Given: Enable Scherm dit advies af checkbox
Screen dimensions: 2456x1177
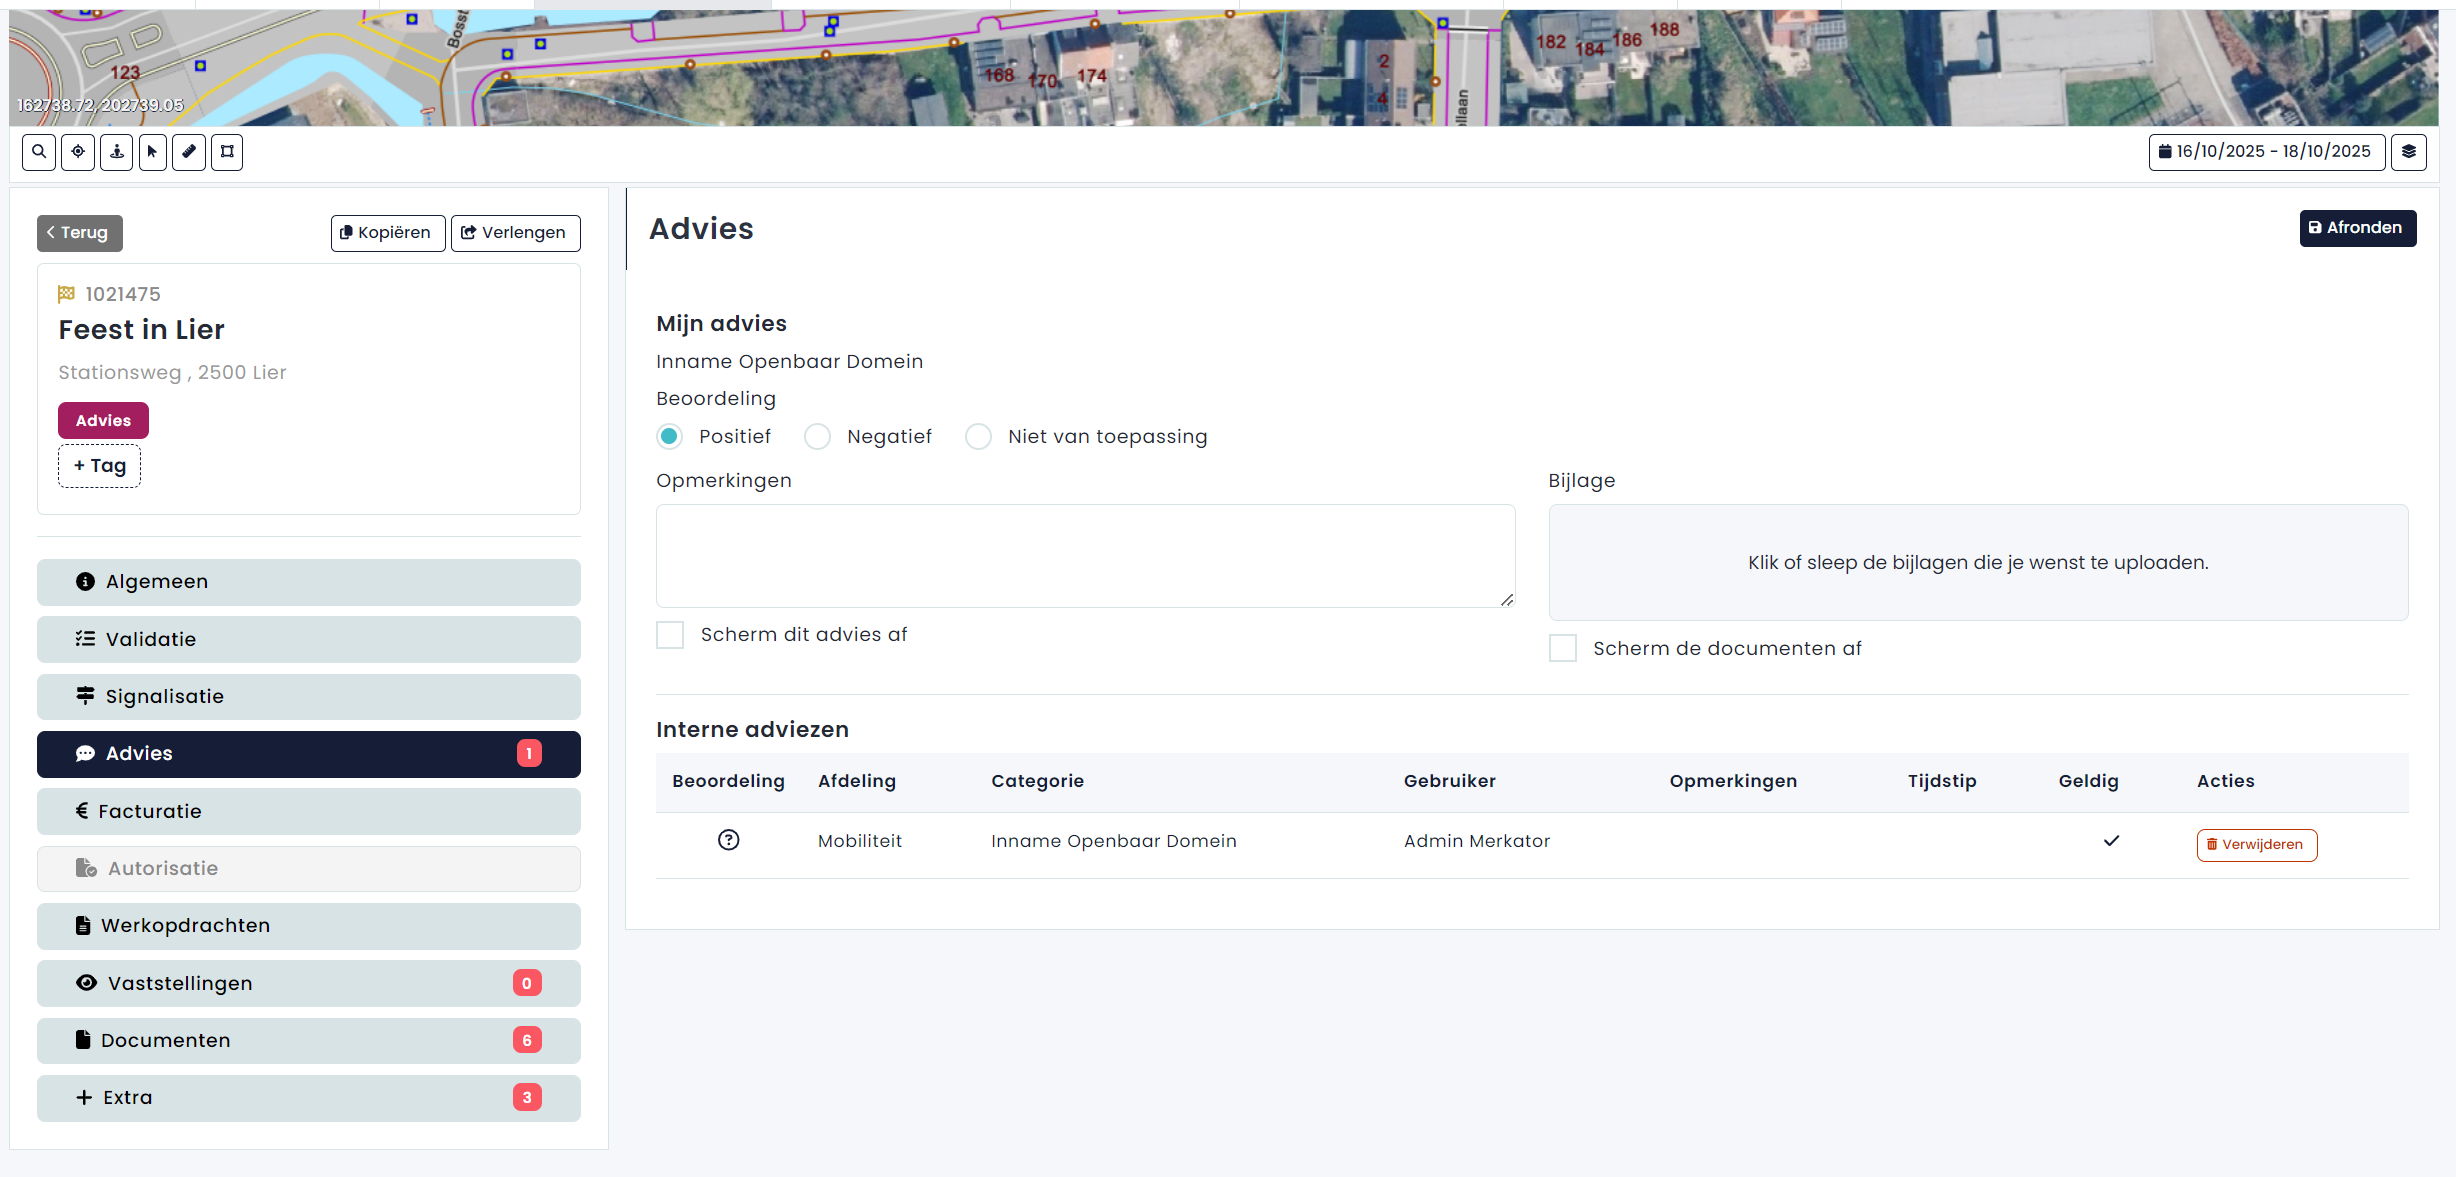Looking at the screenshot, I should [670, 635].
